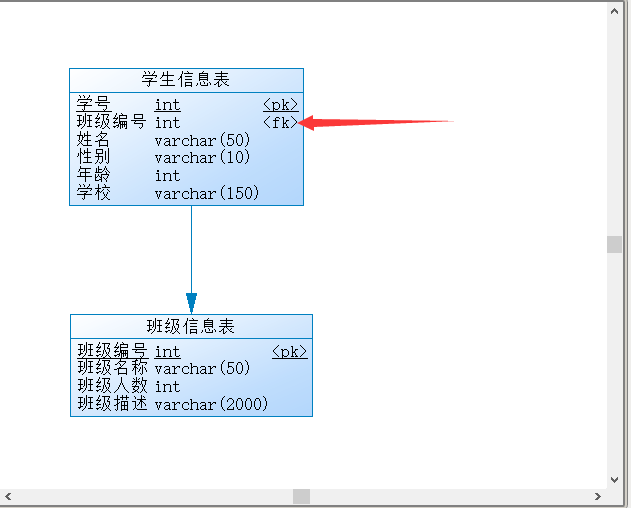
Task: Click varchar(10) data type text
Action: pyautogui.click(x=202, y=157)
